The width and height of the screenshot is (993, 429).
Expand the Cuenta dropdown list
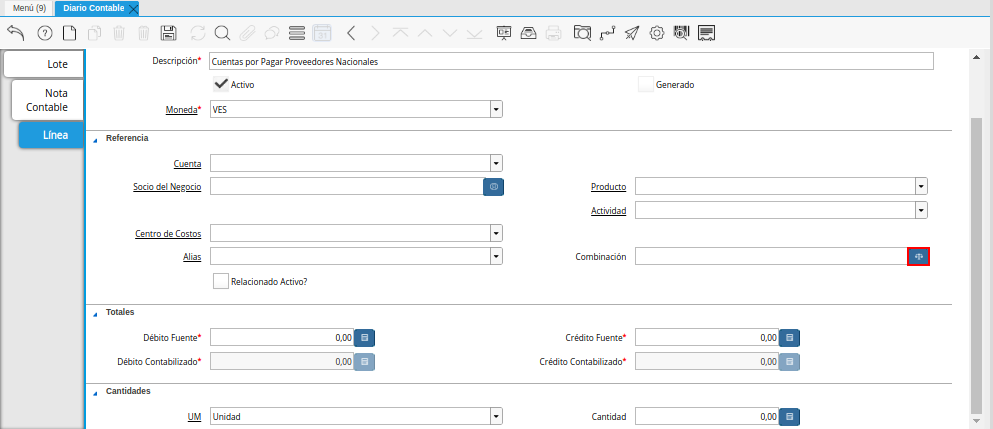tap(495, 163)
